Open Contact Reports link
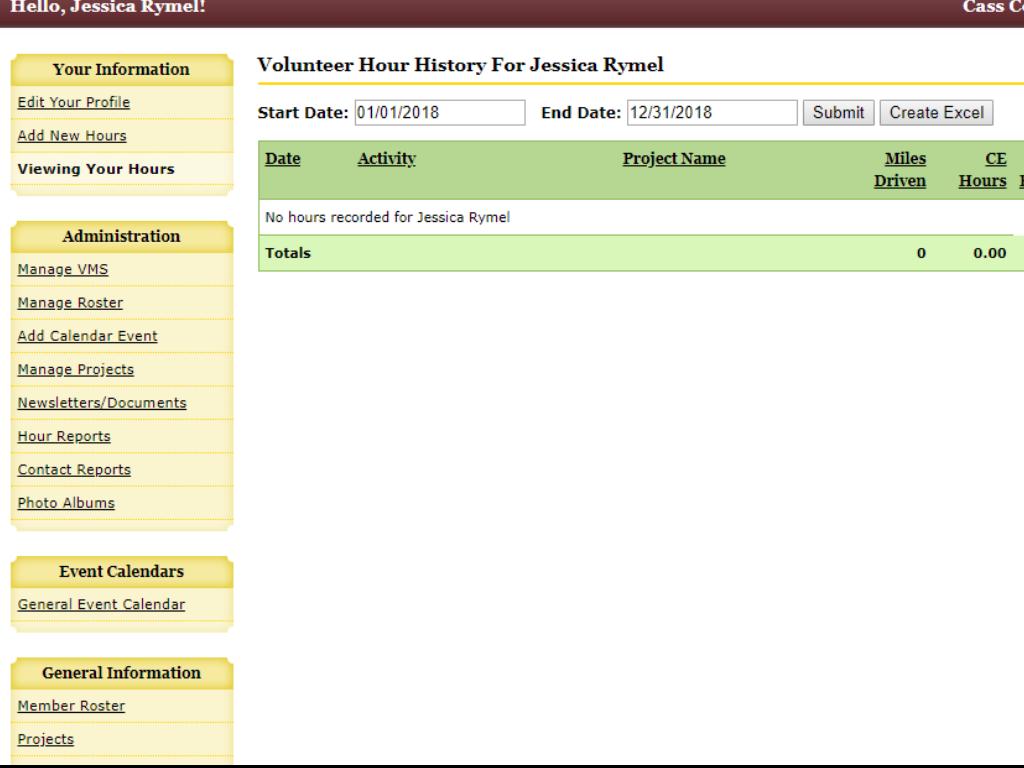This screenshot has width=1024, height=768. pyautogui.click(x=74, y=469)
